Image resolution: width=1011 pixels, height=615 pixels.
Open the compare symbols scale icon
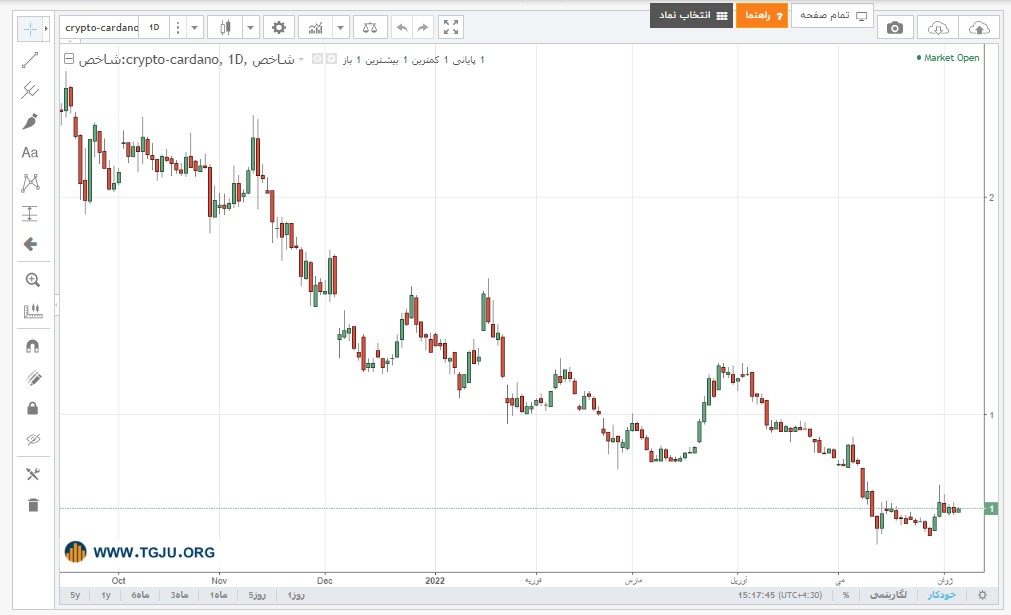pyautogui.click(x=370, y=28)
